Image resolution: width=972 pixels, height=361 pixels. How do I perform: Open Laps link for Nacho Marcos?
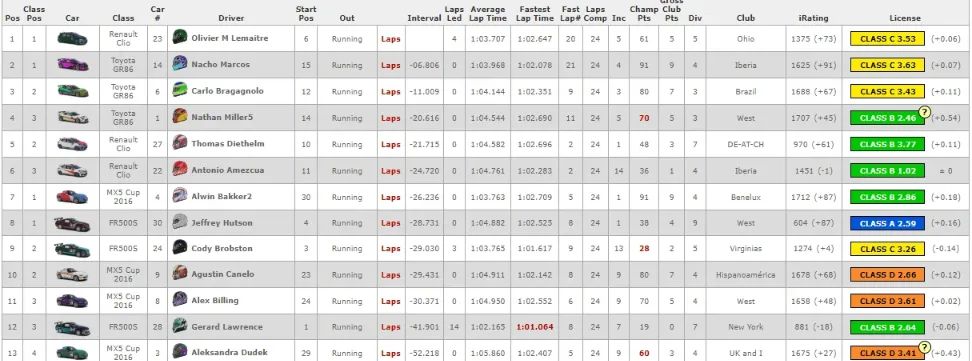point(391,65)
